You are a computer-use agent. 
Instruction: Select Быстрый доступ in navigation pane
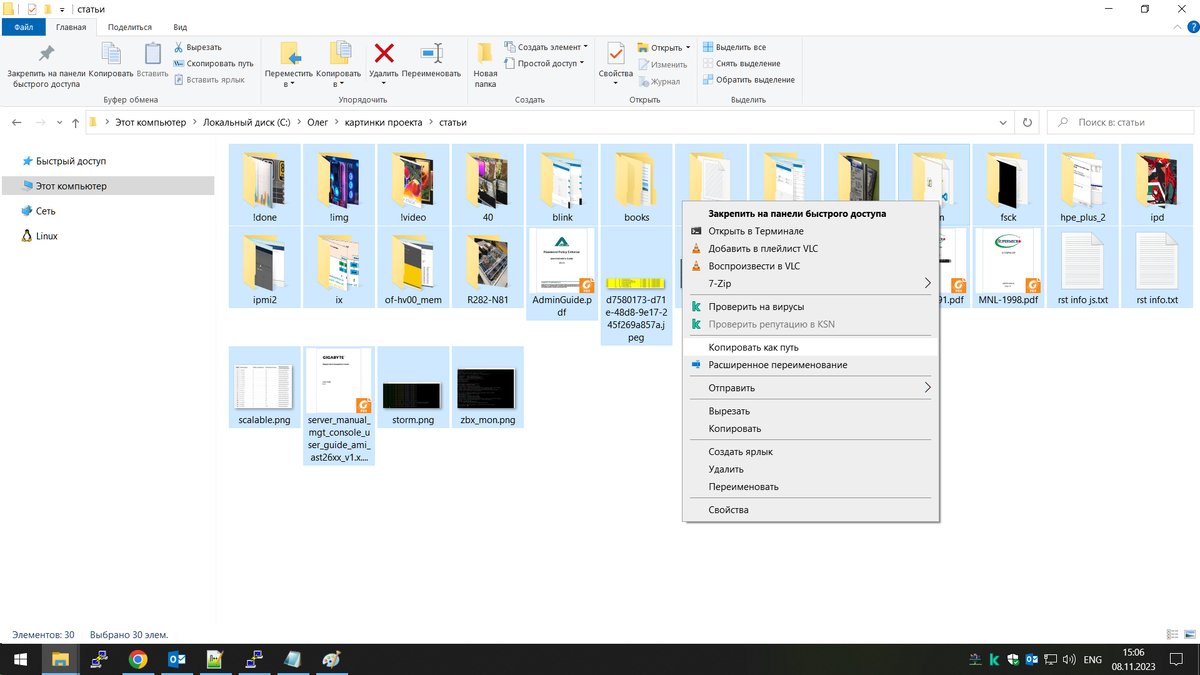(70, 161)
